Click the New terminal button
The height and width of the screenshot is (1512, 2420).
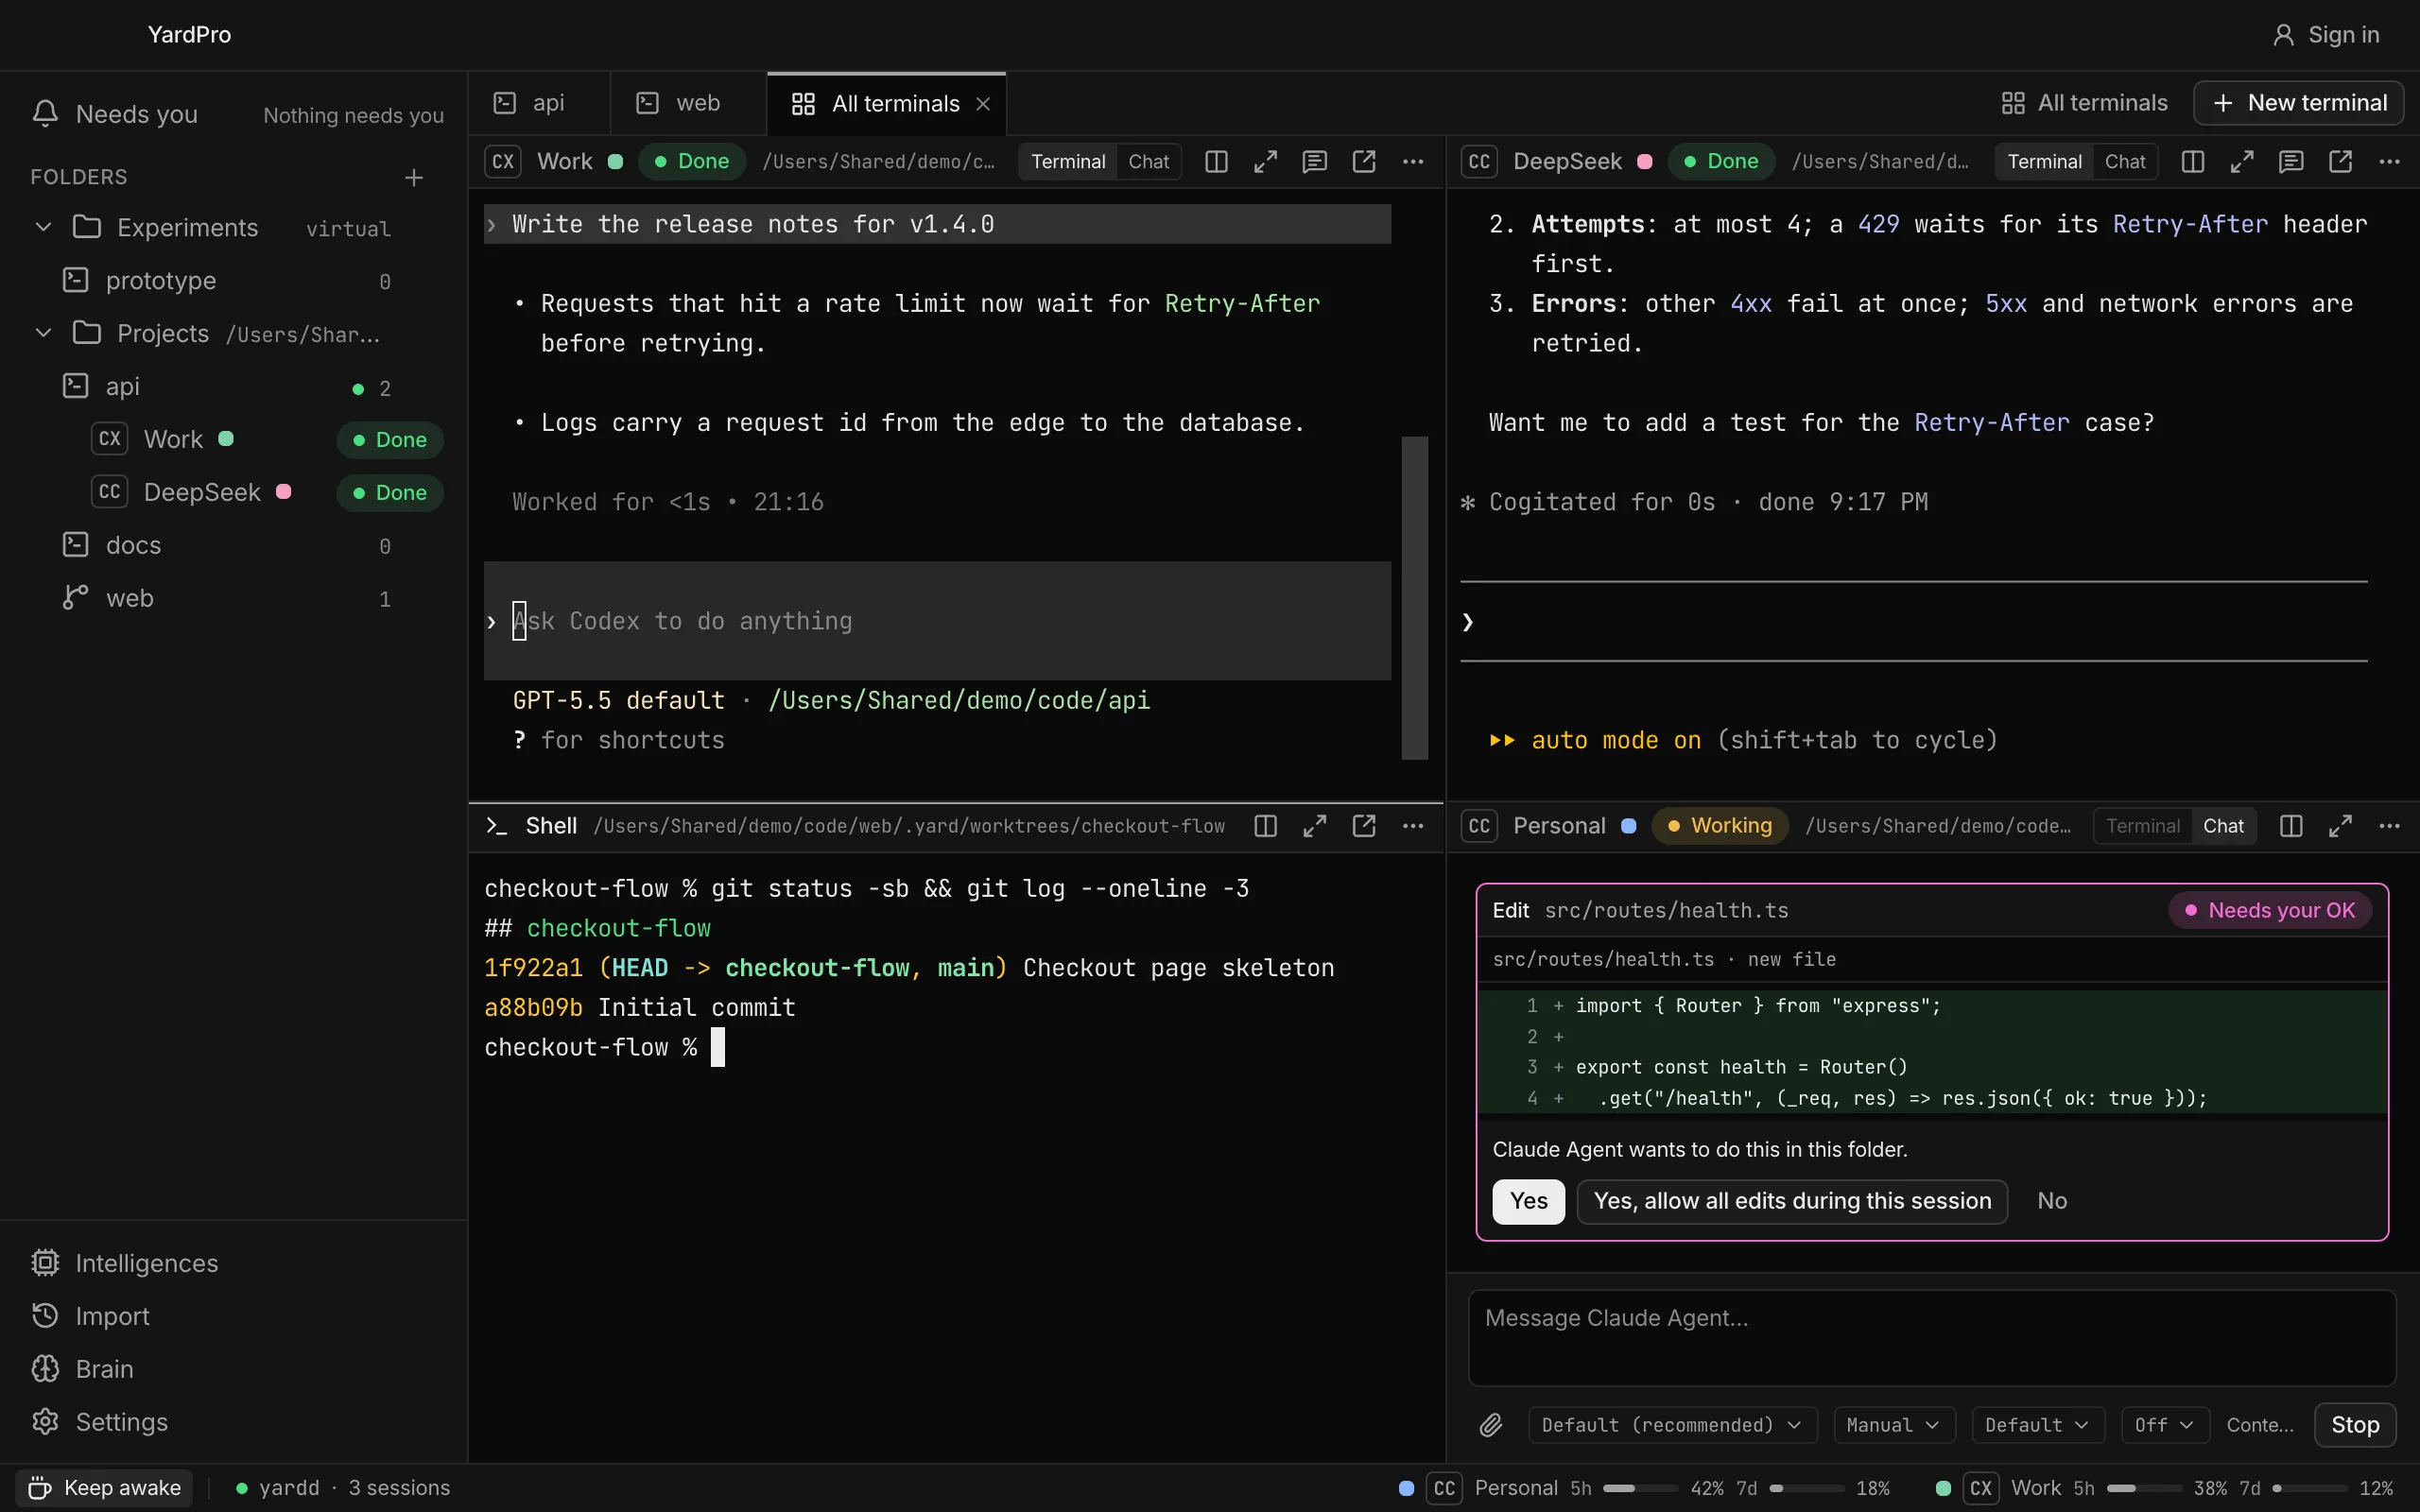pos(2298,103)
